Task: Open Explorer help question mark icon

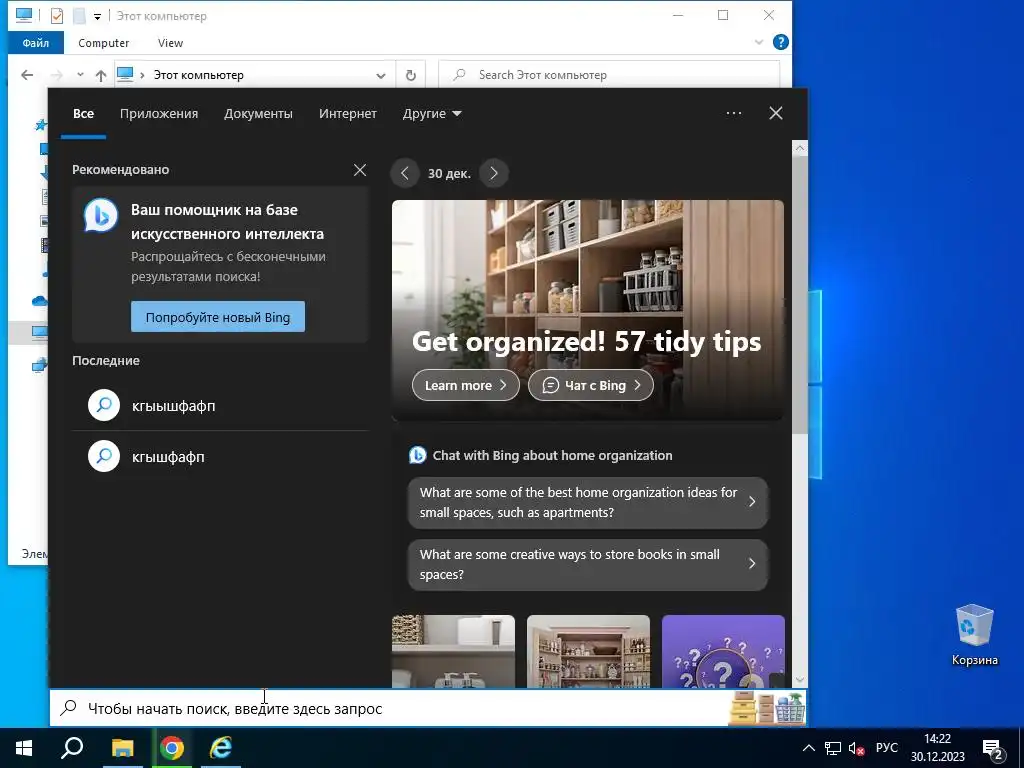Action: 780,42
